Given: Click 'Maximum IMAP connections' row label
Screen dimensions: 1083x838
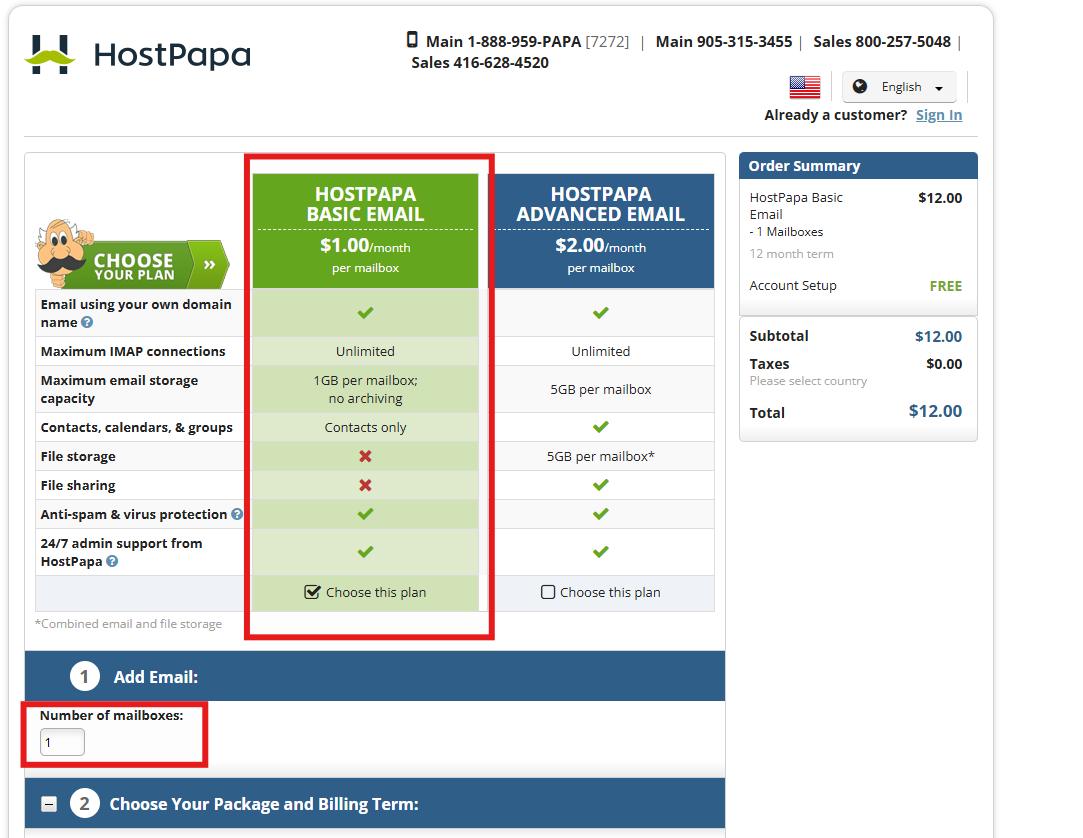Looking at the screenshot, I should tap(133, 351).
